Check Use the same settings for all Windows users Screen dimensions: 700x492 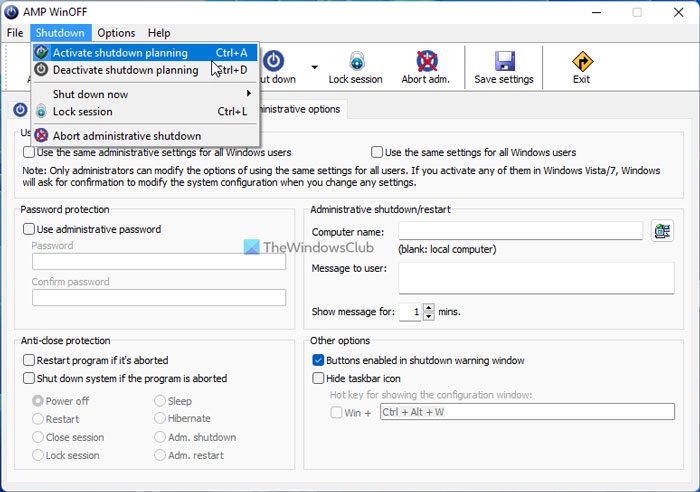tap(377, 152)
